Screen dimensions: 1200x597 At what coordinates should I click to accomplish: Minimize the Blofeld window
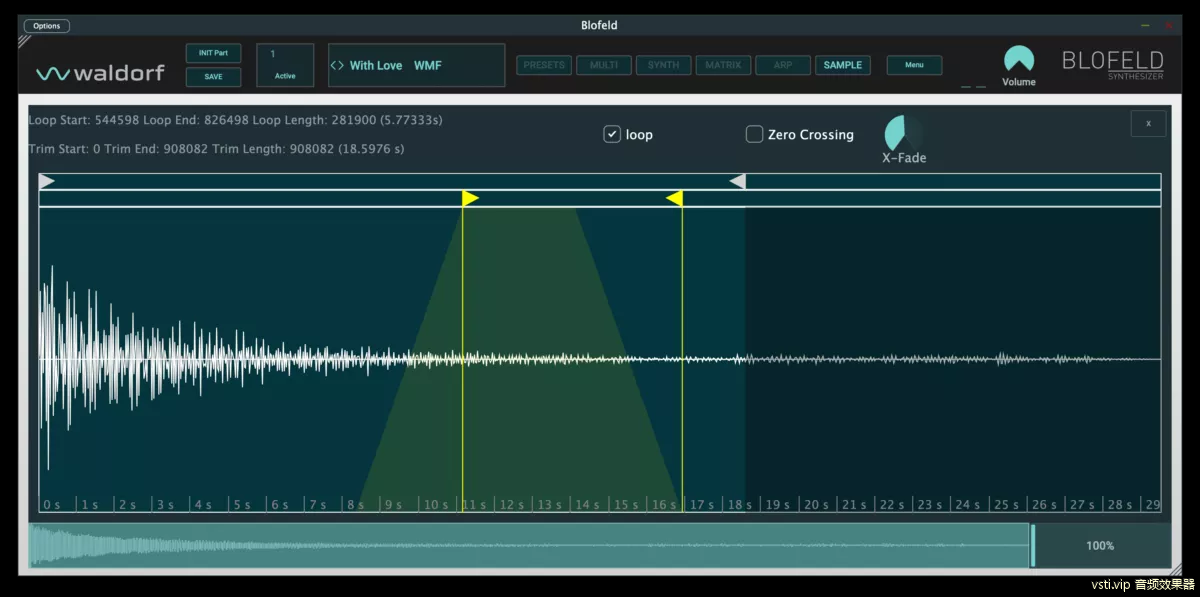(x=1145, y=26)
